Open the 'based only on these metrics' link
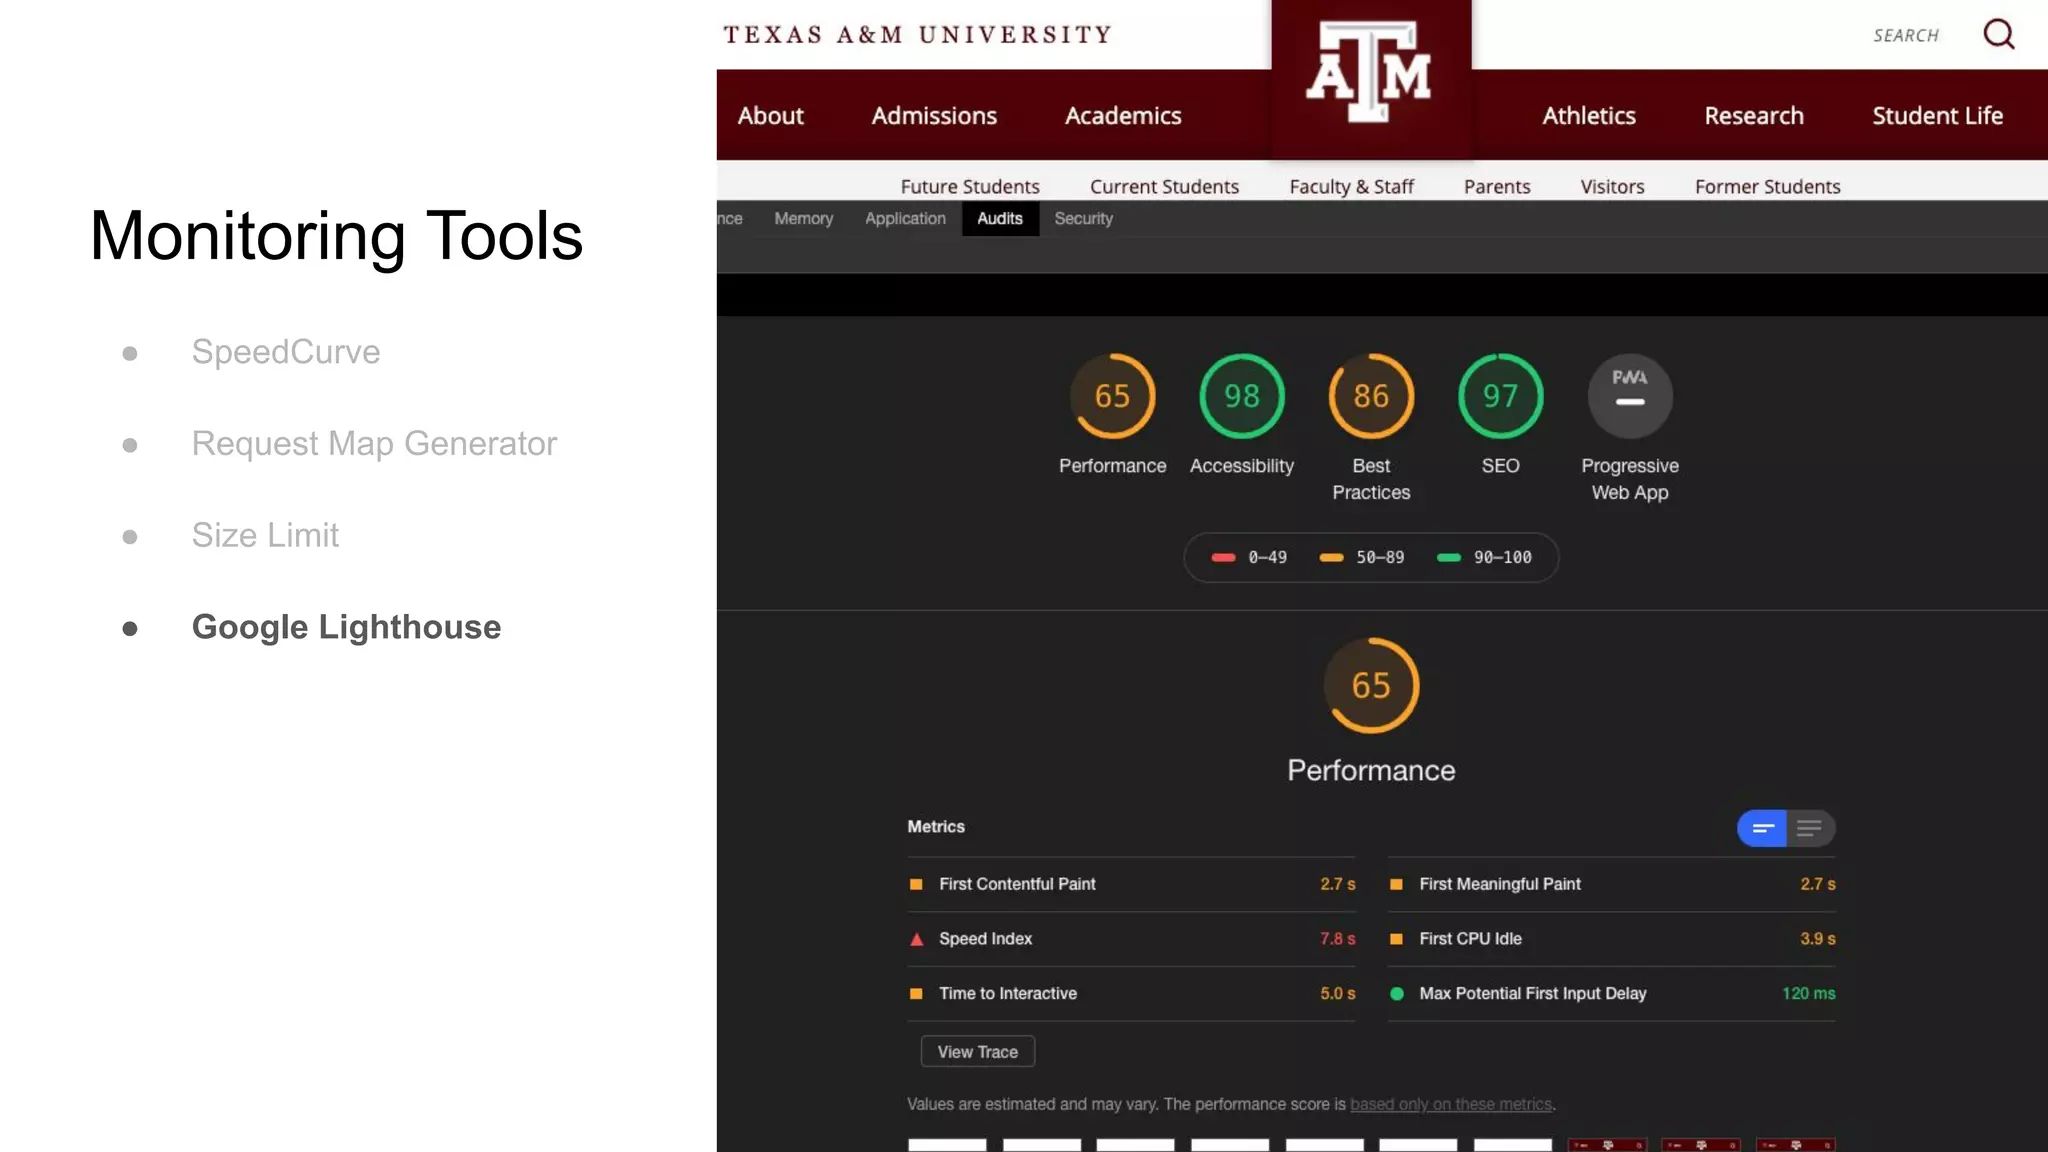The width and height of the screenshot is (2048, 1152). point(1450,1104)
